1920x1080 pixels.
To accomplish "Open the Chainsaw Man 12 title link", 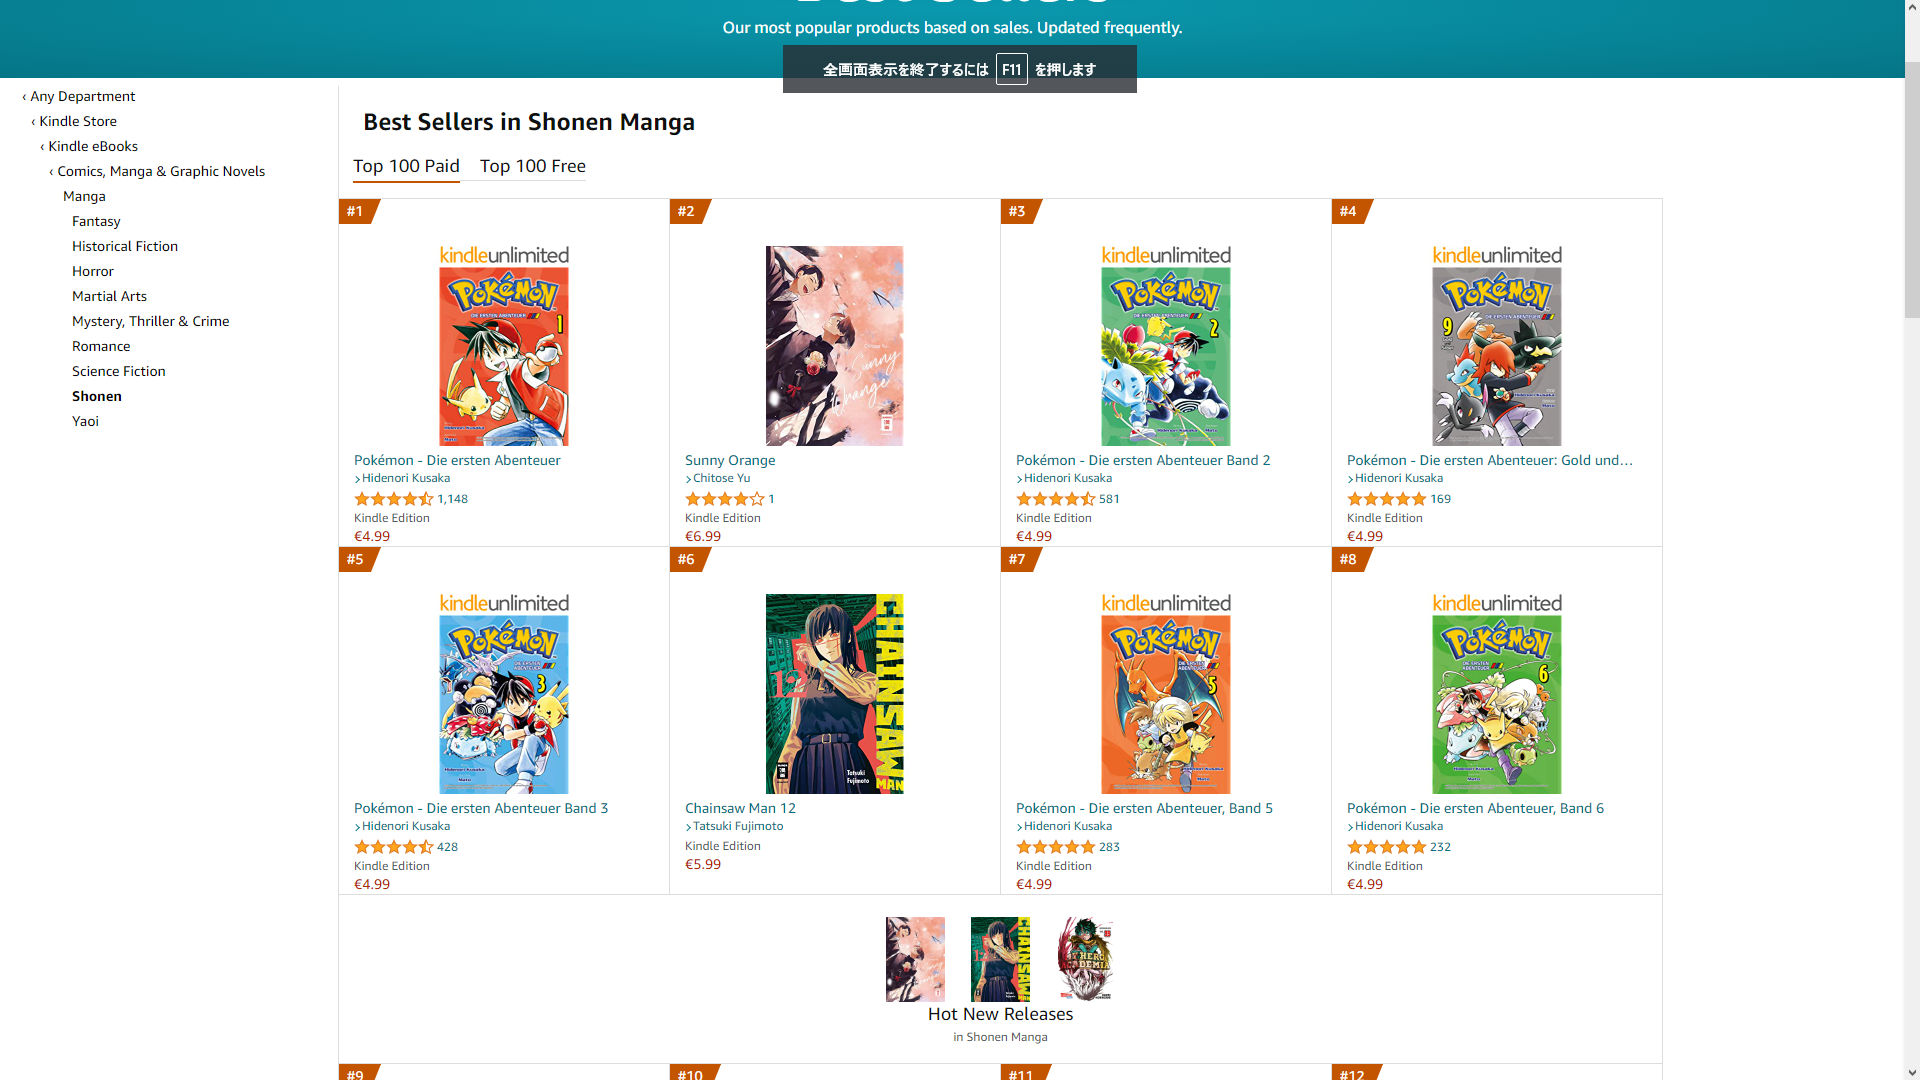I will coord(741,808).
